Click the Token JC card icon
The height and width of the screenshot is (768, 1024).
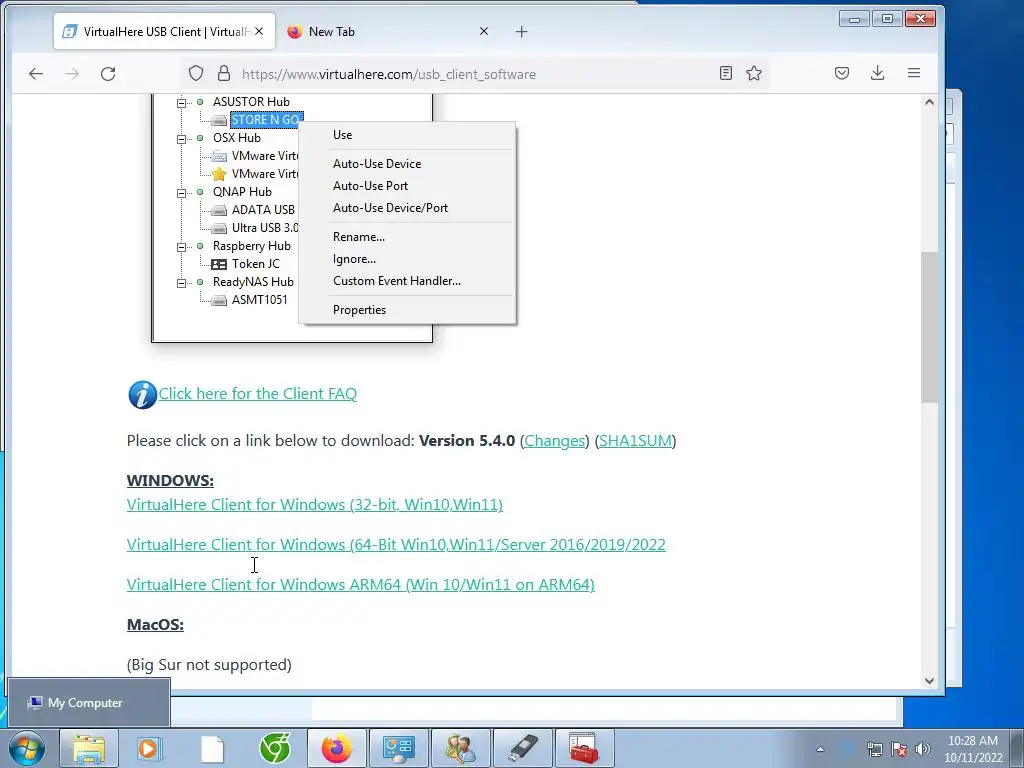[219, 264]
